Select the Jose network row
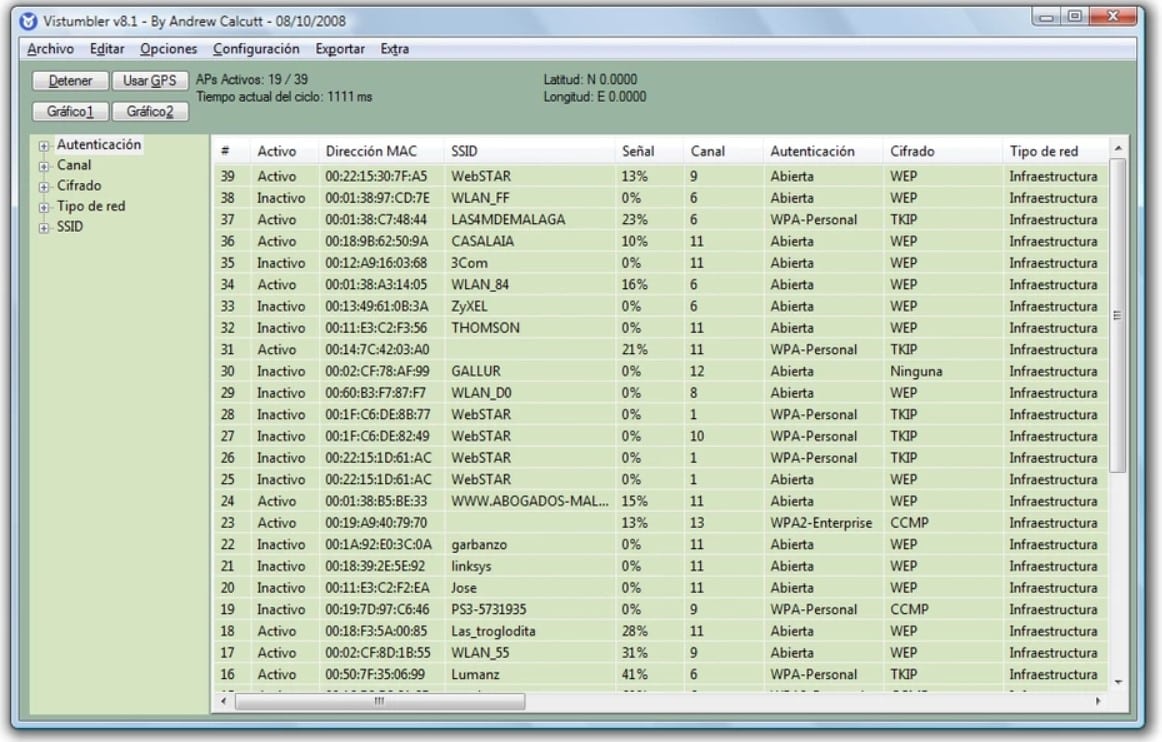 [x=661, y=588]
